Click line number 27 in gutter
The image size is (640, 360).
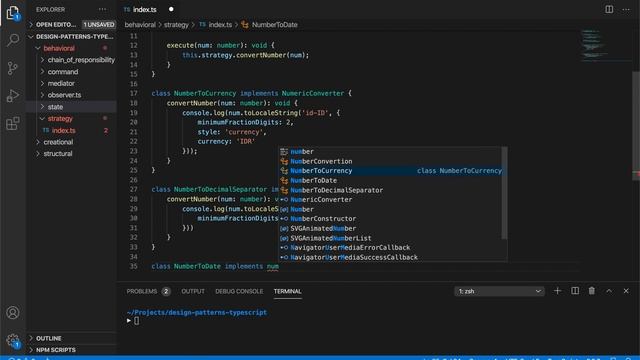(133, 190)
